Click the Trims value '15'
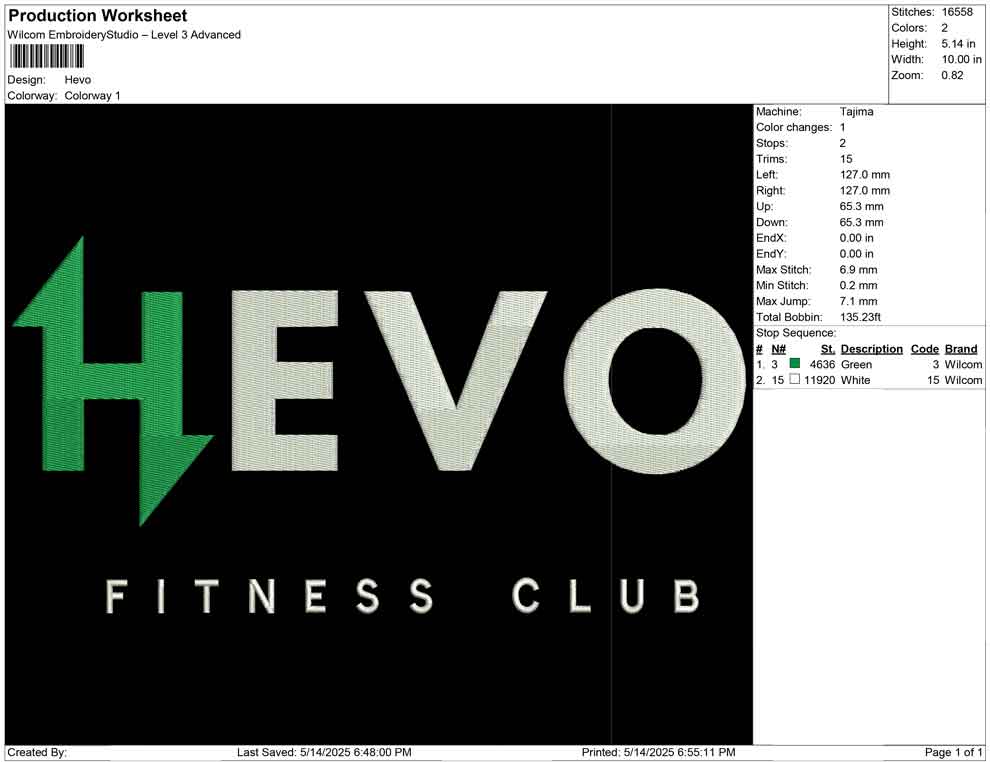This screenshot has width=990, height=762. point(846,159)
